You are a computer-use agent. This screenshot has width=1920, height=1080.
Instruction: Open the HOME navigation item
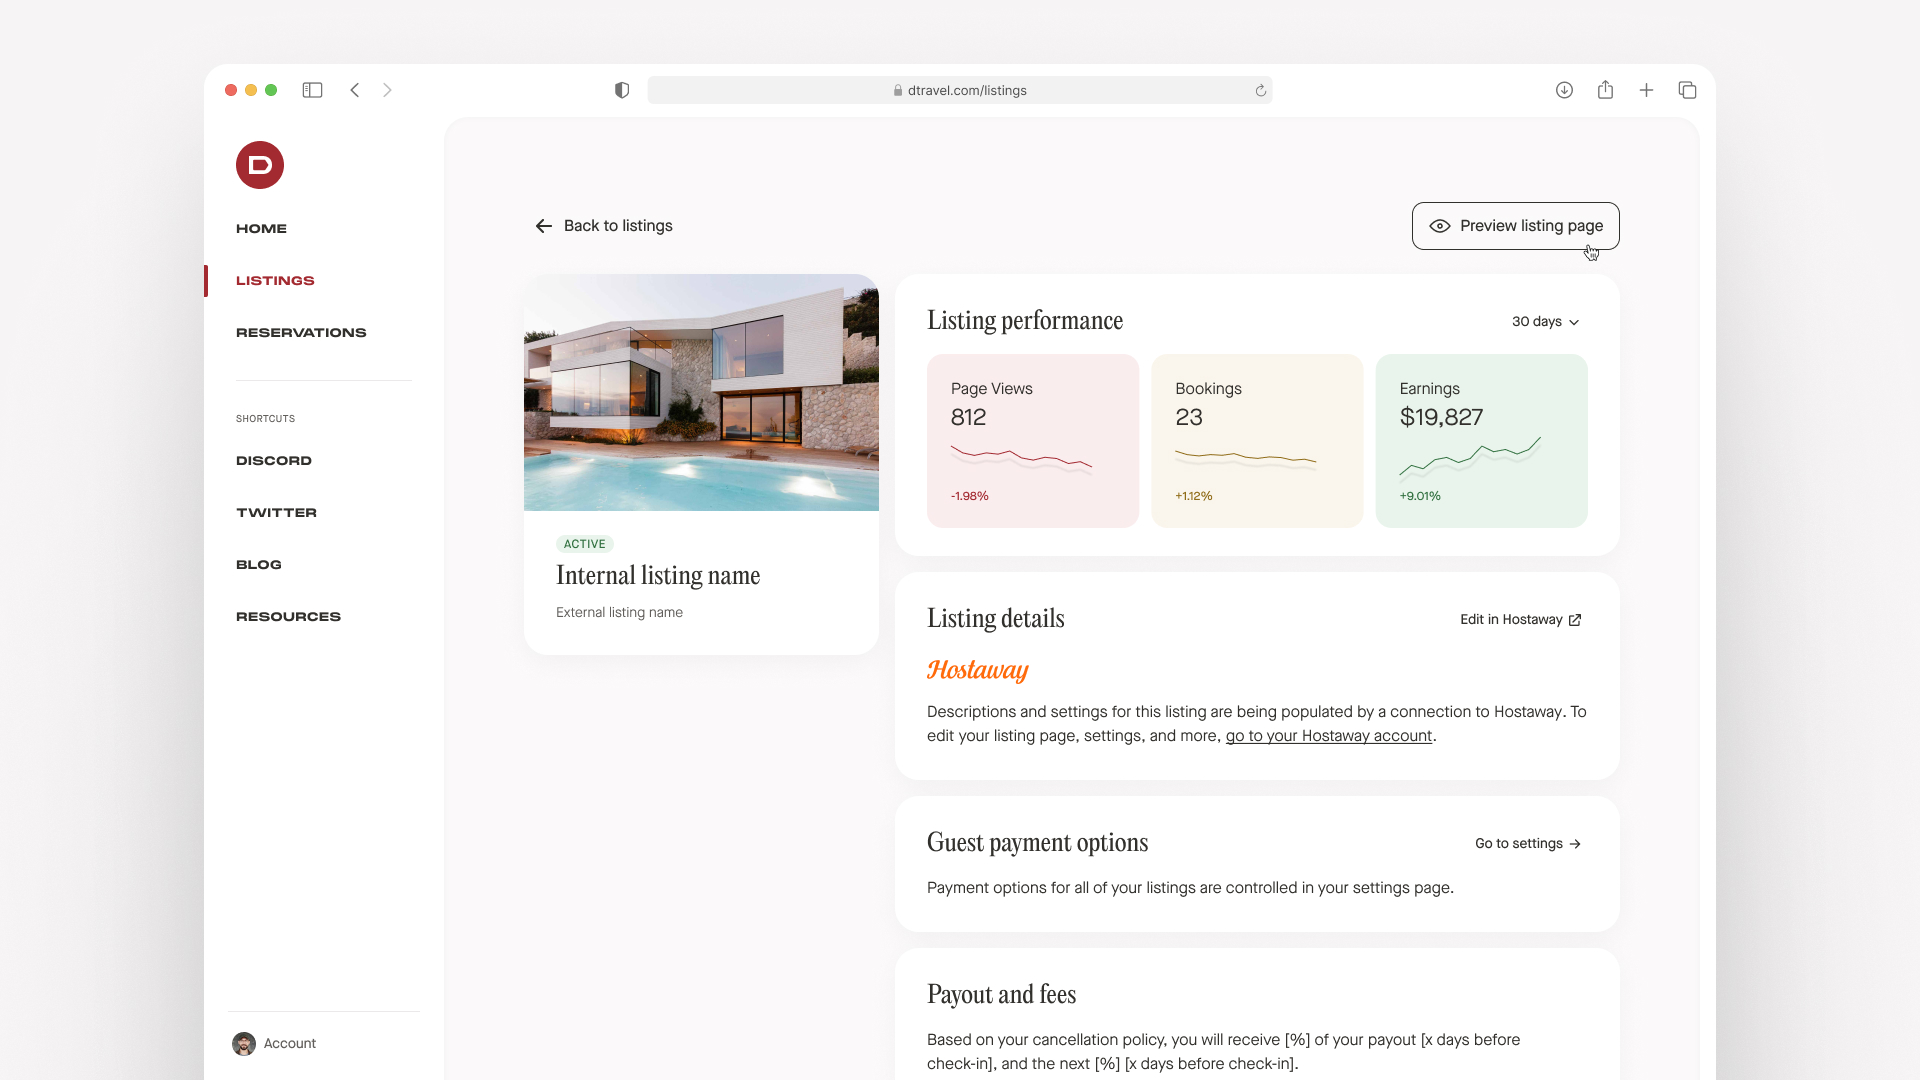[261, 227]
